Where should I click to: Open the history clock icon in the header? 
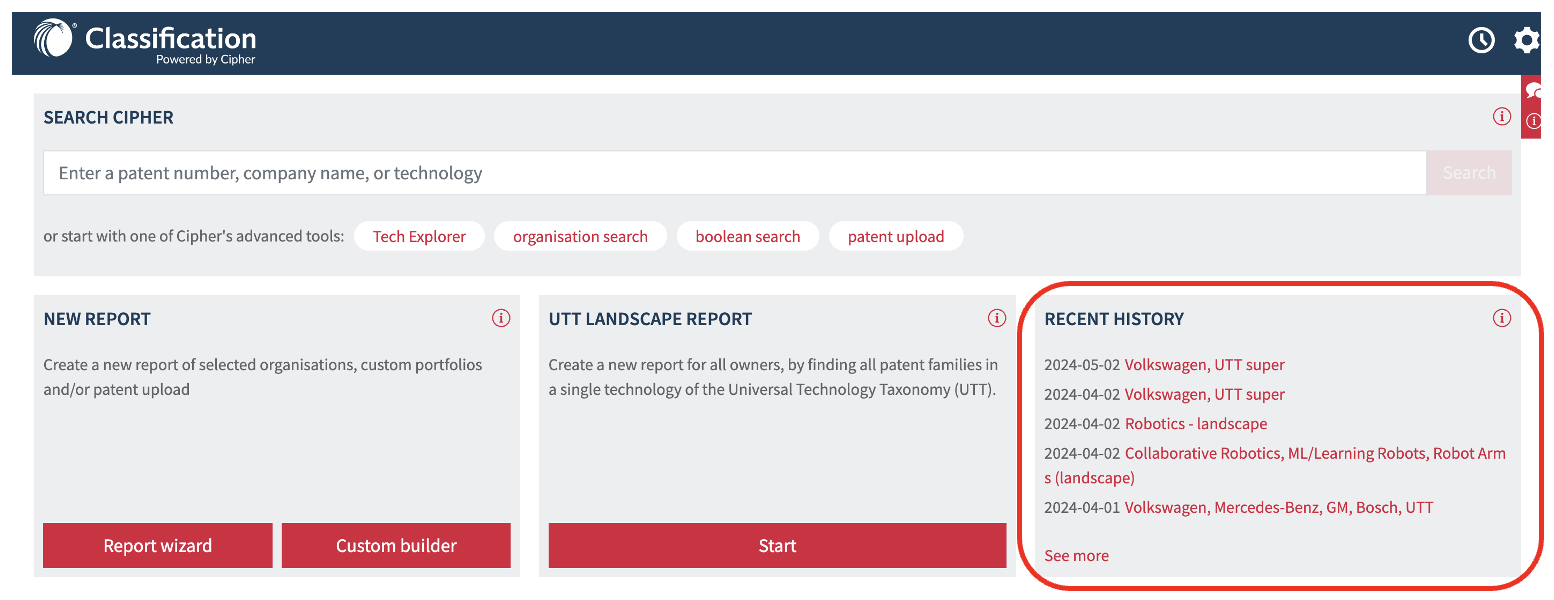pos(1481,40)
